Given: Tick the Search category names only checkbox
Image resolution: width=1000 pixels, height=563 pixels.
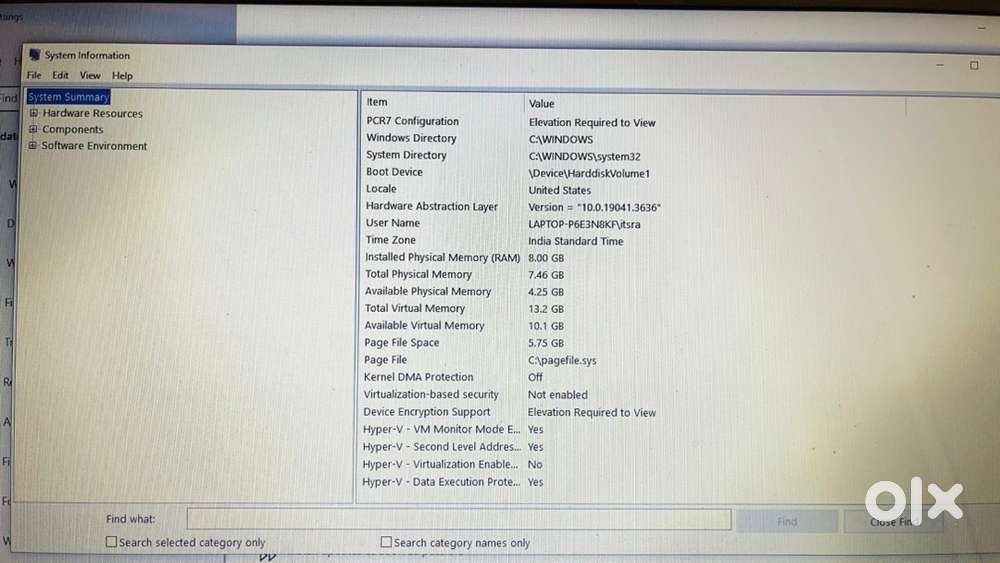Looking at the screenshot, I should [386, 542].
